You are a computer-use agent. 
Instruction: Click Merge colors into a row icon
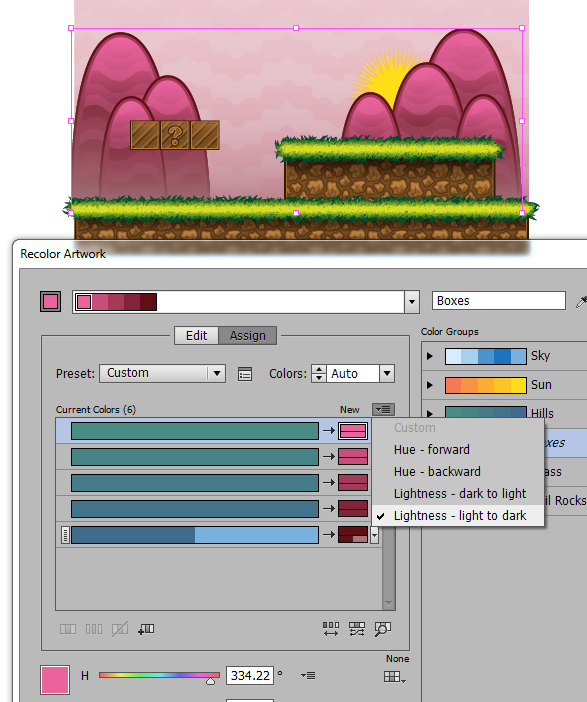(x=68, y=629)
